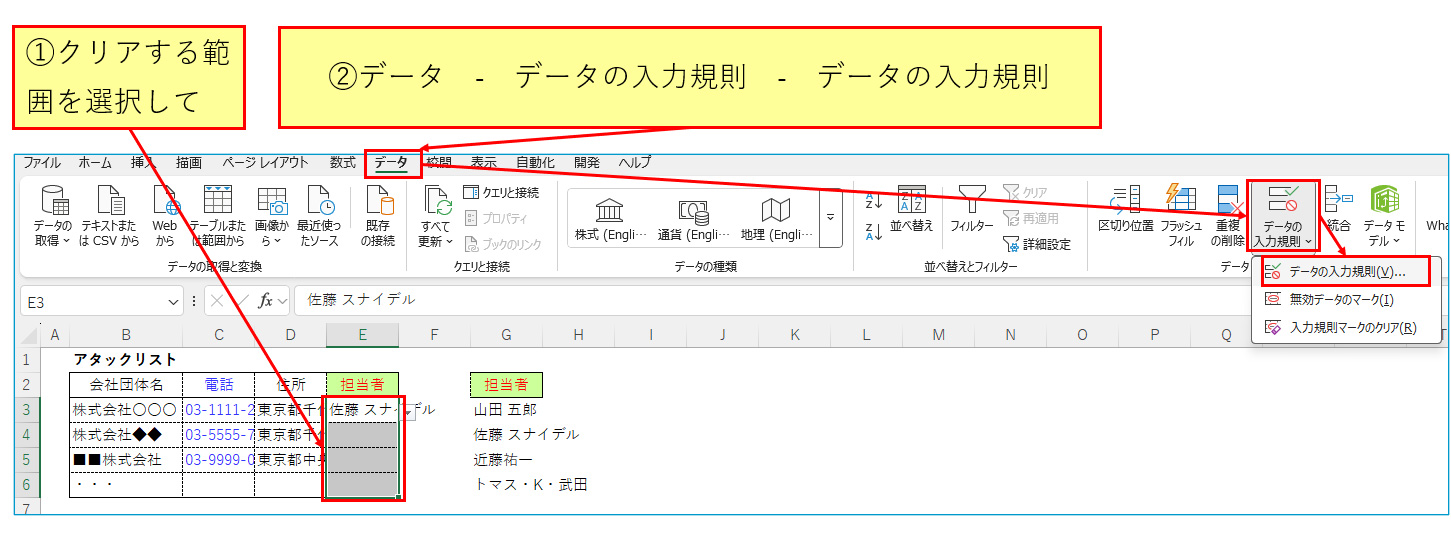Switch to the 数式 ribbon tab
Viewport: 1451px width, 548px height.
[343, 163]
